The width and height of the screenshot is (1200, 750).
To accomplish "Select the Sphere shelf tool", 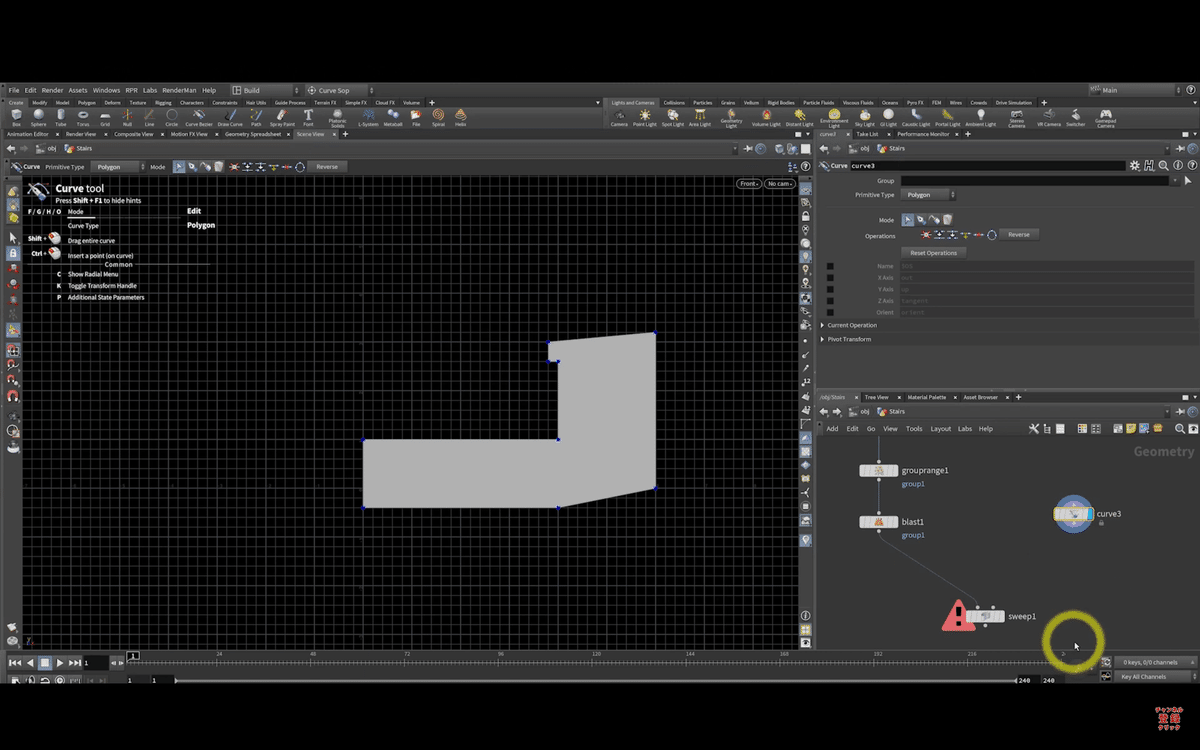I will click(38, 118).
